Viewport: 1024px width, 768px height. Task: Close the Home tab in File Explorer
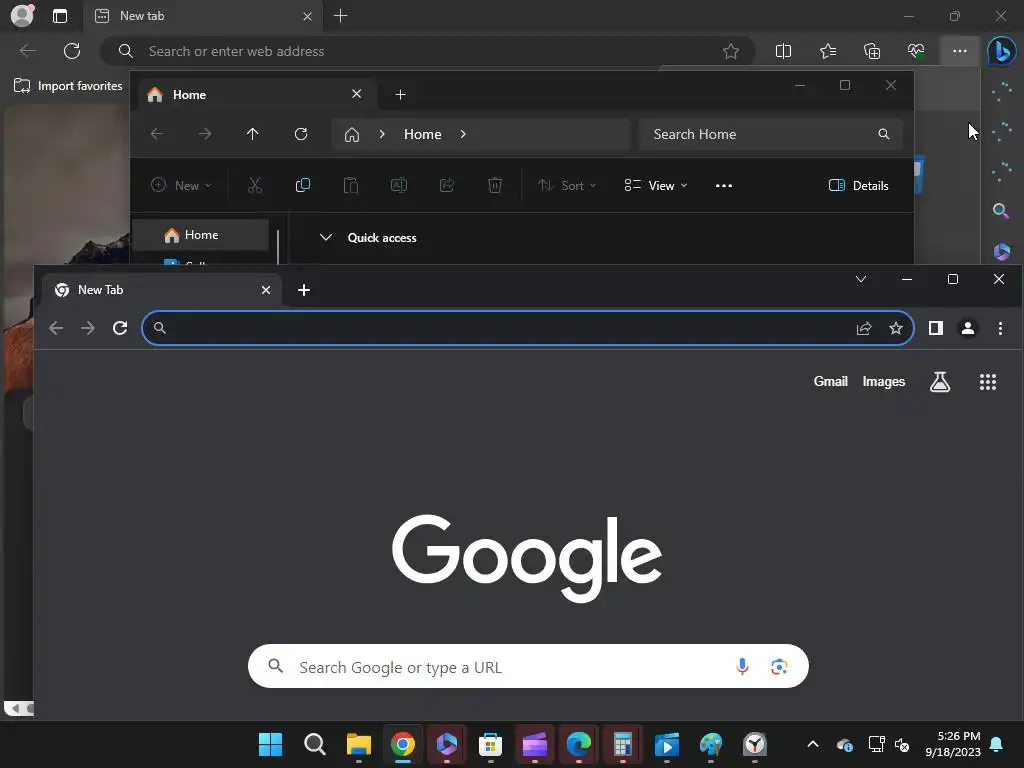coord(357,94)
